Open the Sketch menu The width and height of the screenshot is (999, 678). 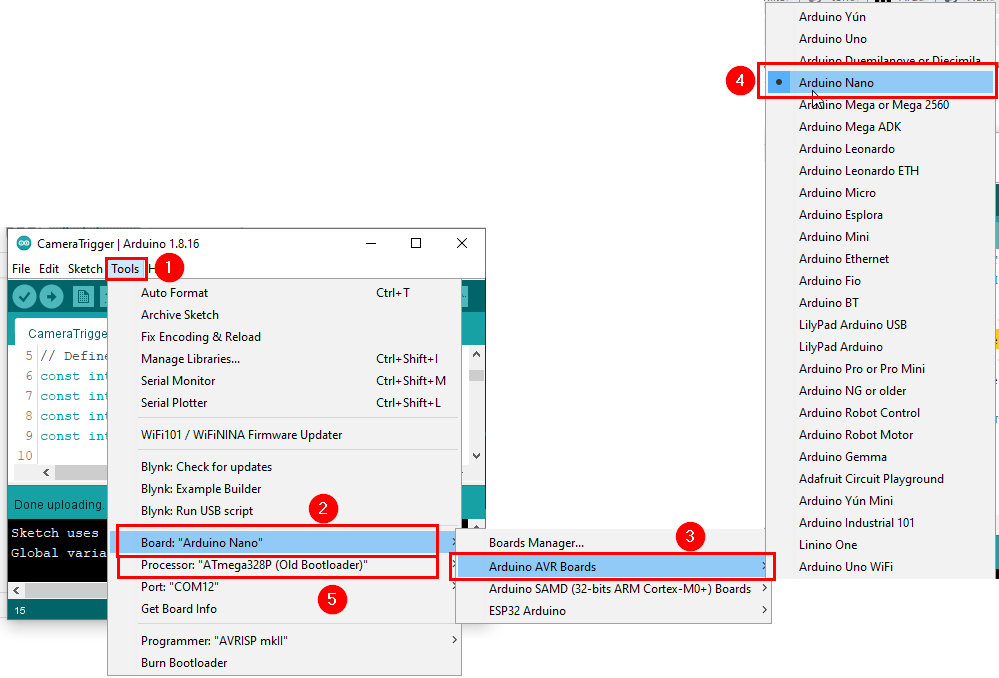pos(85,269)
